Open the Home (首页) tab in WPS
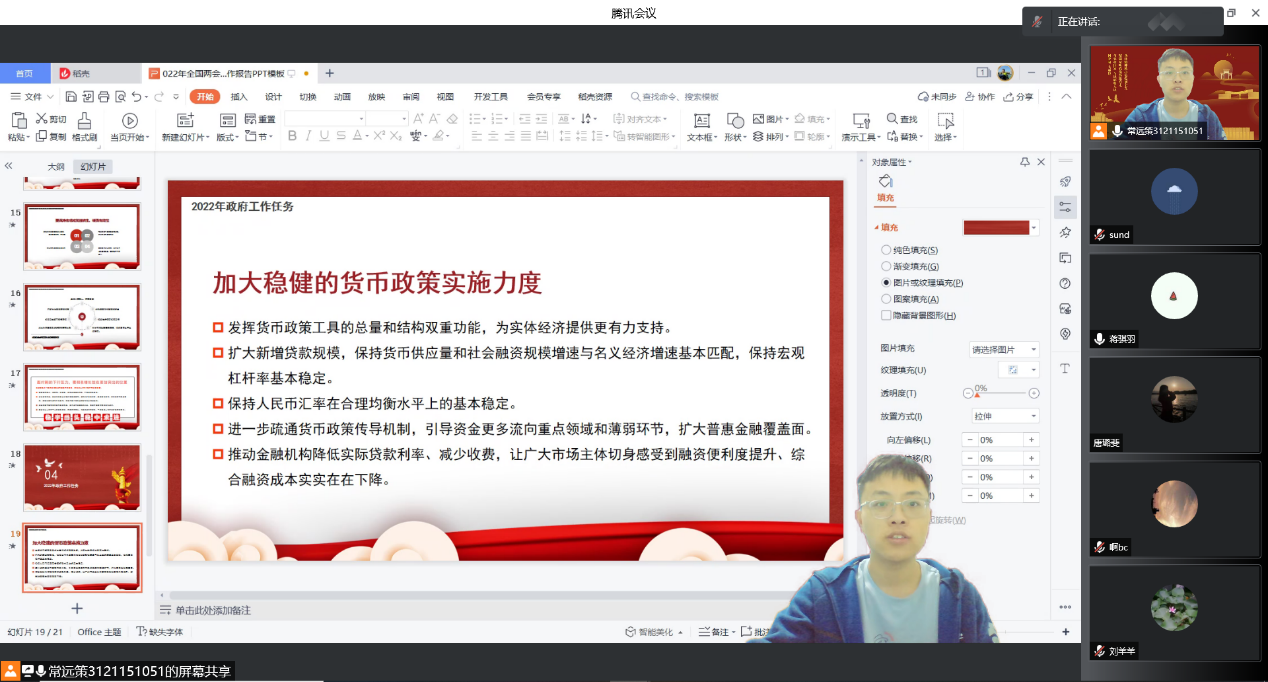 (24, 73)
